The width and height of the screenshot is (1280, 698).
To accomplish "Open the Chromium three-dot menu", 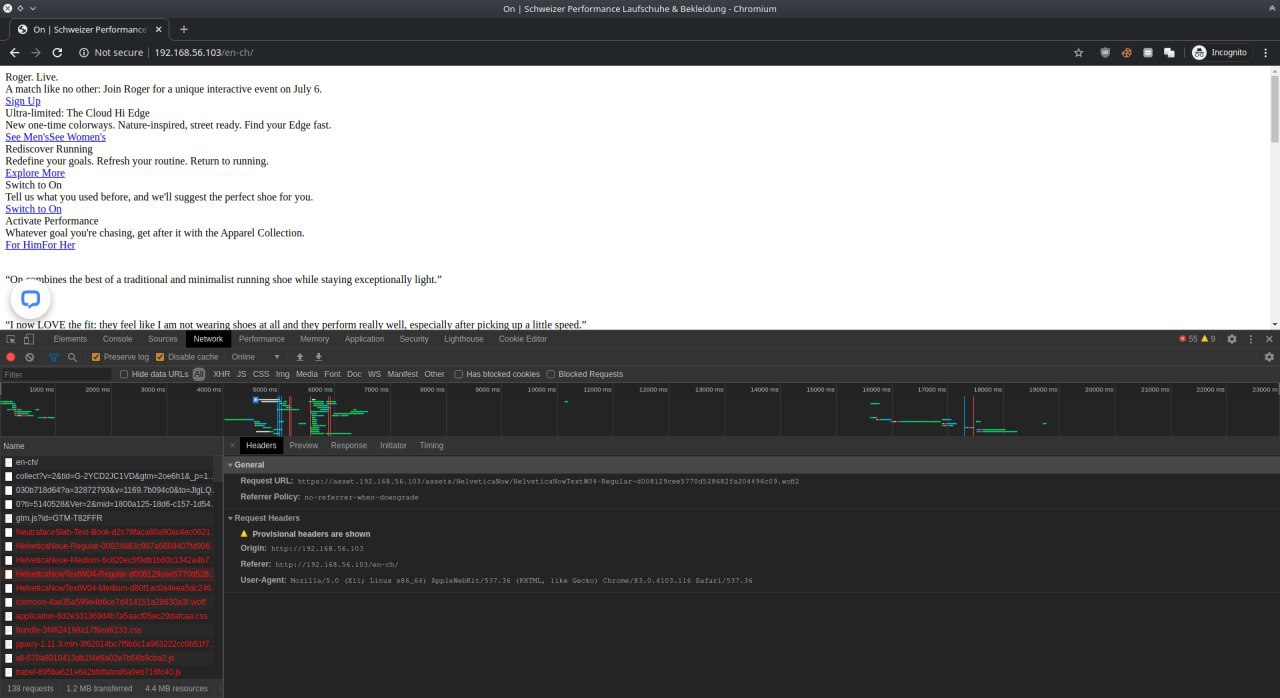I will (x=1267, y=53).
